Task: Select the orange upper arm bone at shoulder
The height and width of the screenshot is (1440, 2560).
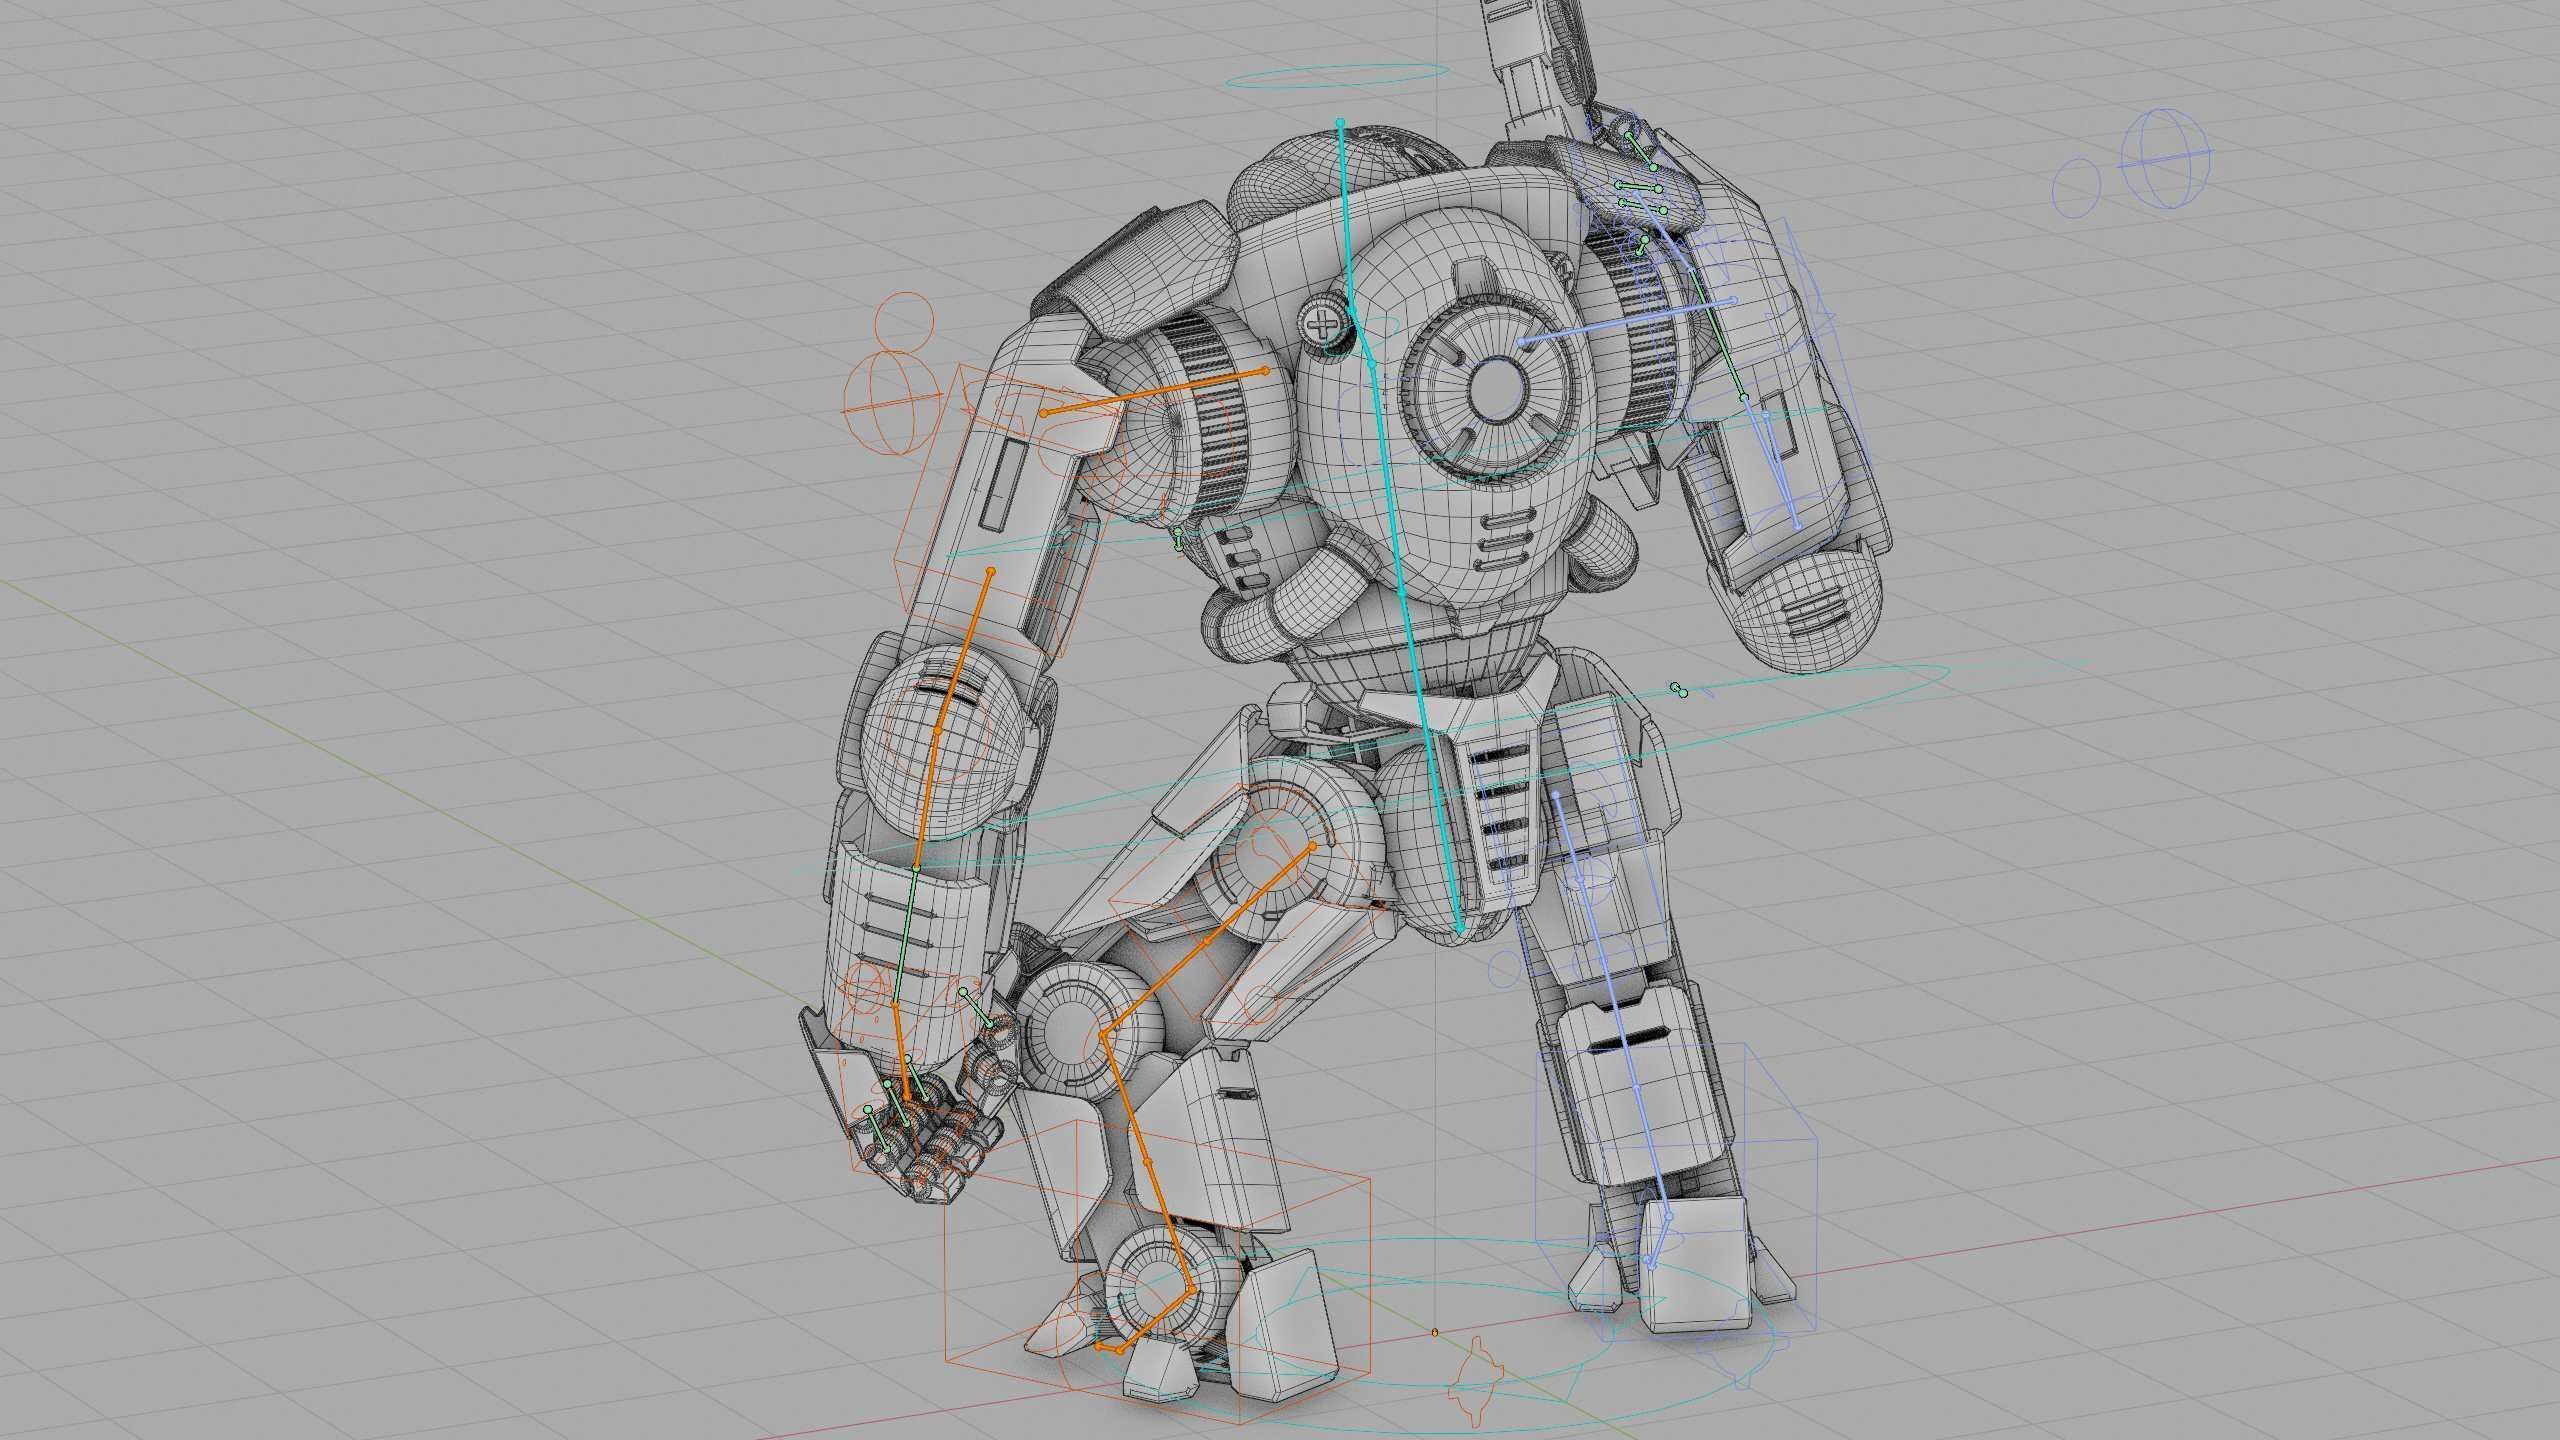Action: [1154, 391]
